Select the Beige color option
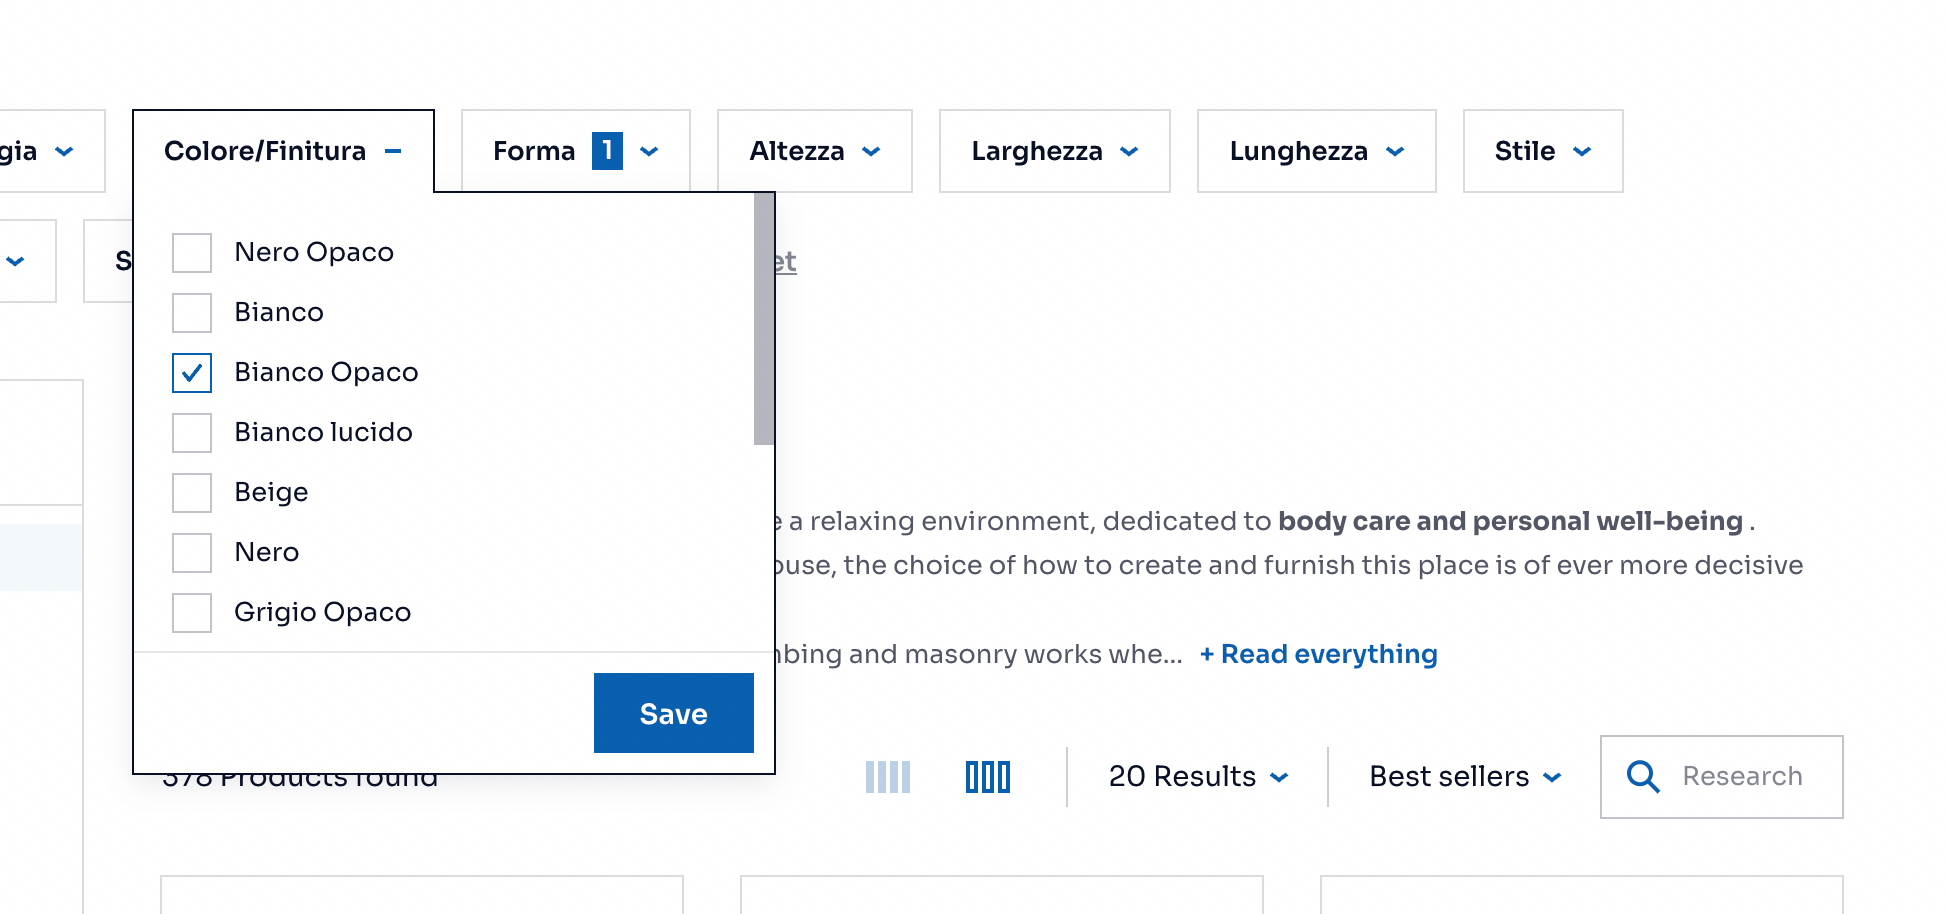This screenshot has height=914, width=1948. 192,493
